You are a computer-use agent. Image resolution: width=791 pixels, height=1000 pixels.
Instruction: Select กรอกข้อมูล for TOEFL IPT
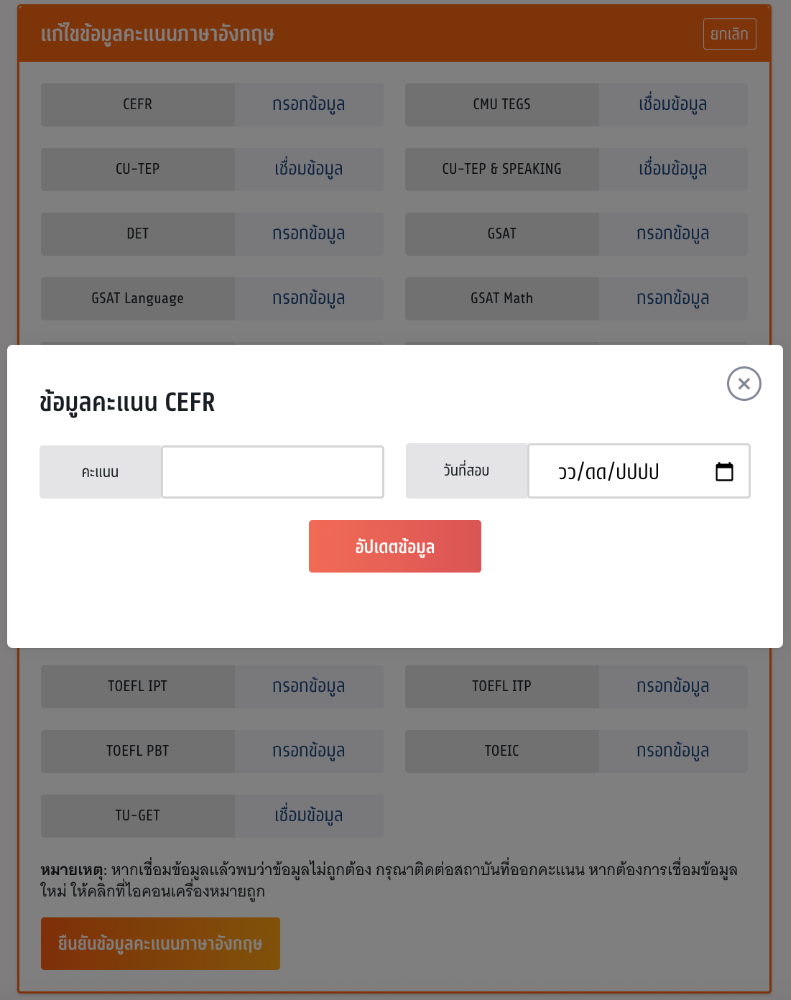(x=309, y=686)
